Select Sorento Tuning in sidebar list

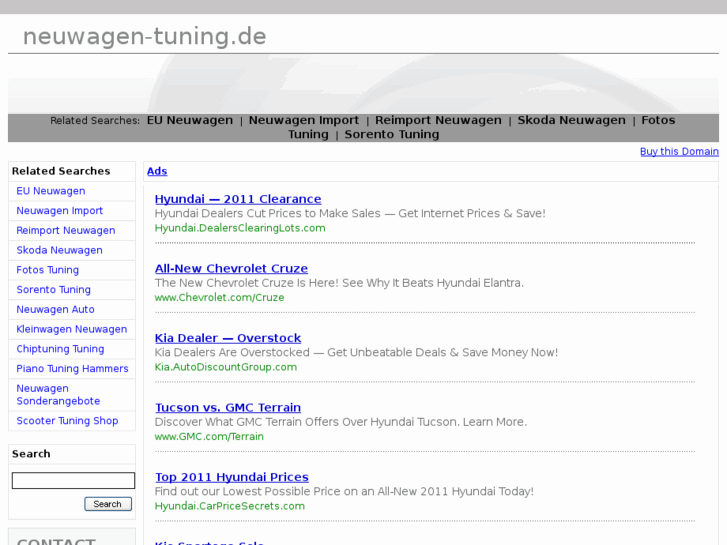point(54,290)
